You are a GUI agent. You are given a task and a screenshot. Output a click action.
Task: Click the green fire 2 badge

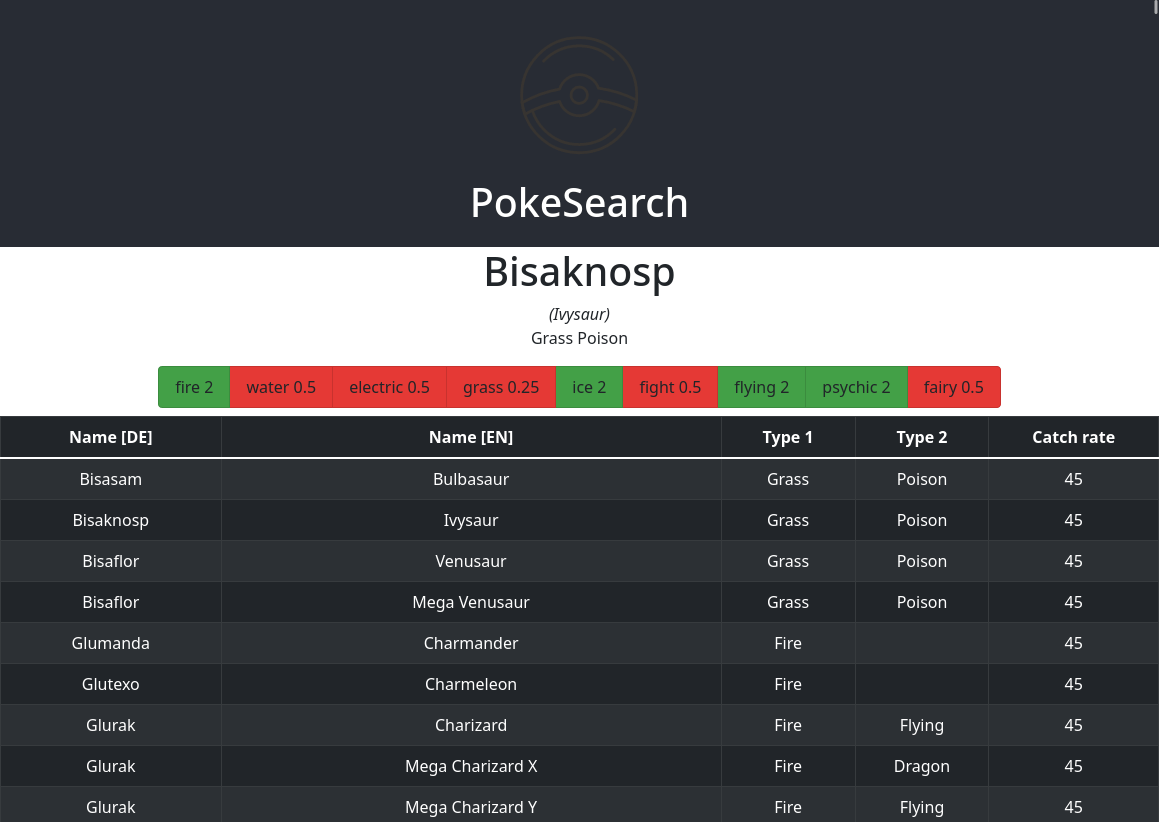(x=194, y=387)
